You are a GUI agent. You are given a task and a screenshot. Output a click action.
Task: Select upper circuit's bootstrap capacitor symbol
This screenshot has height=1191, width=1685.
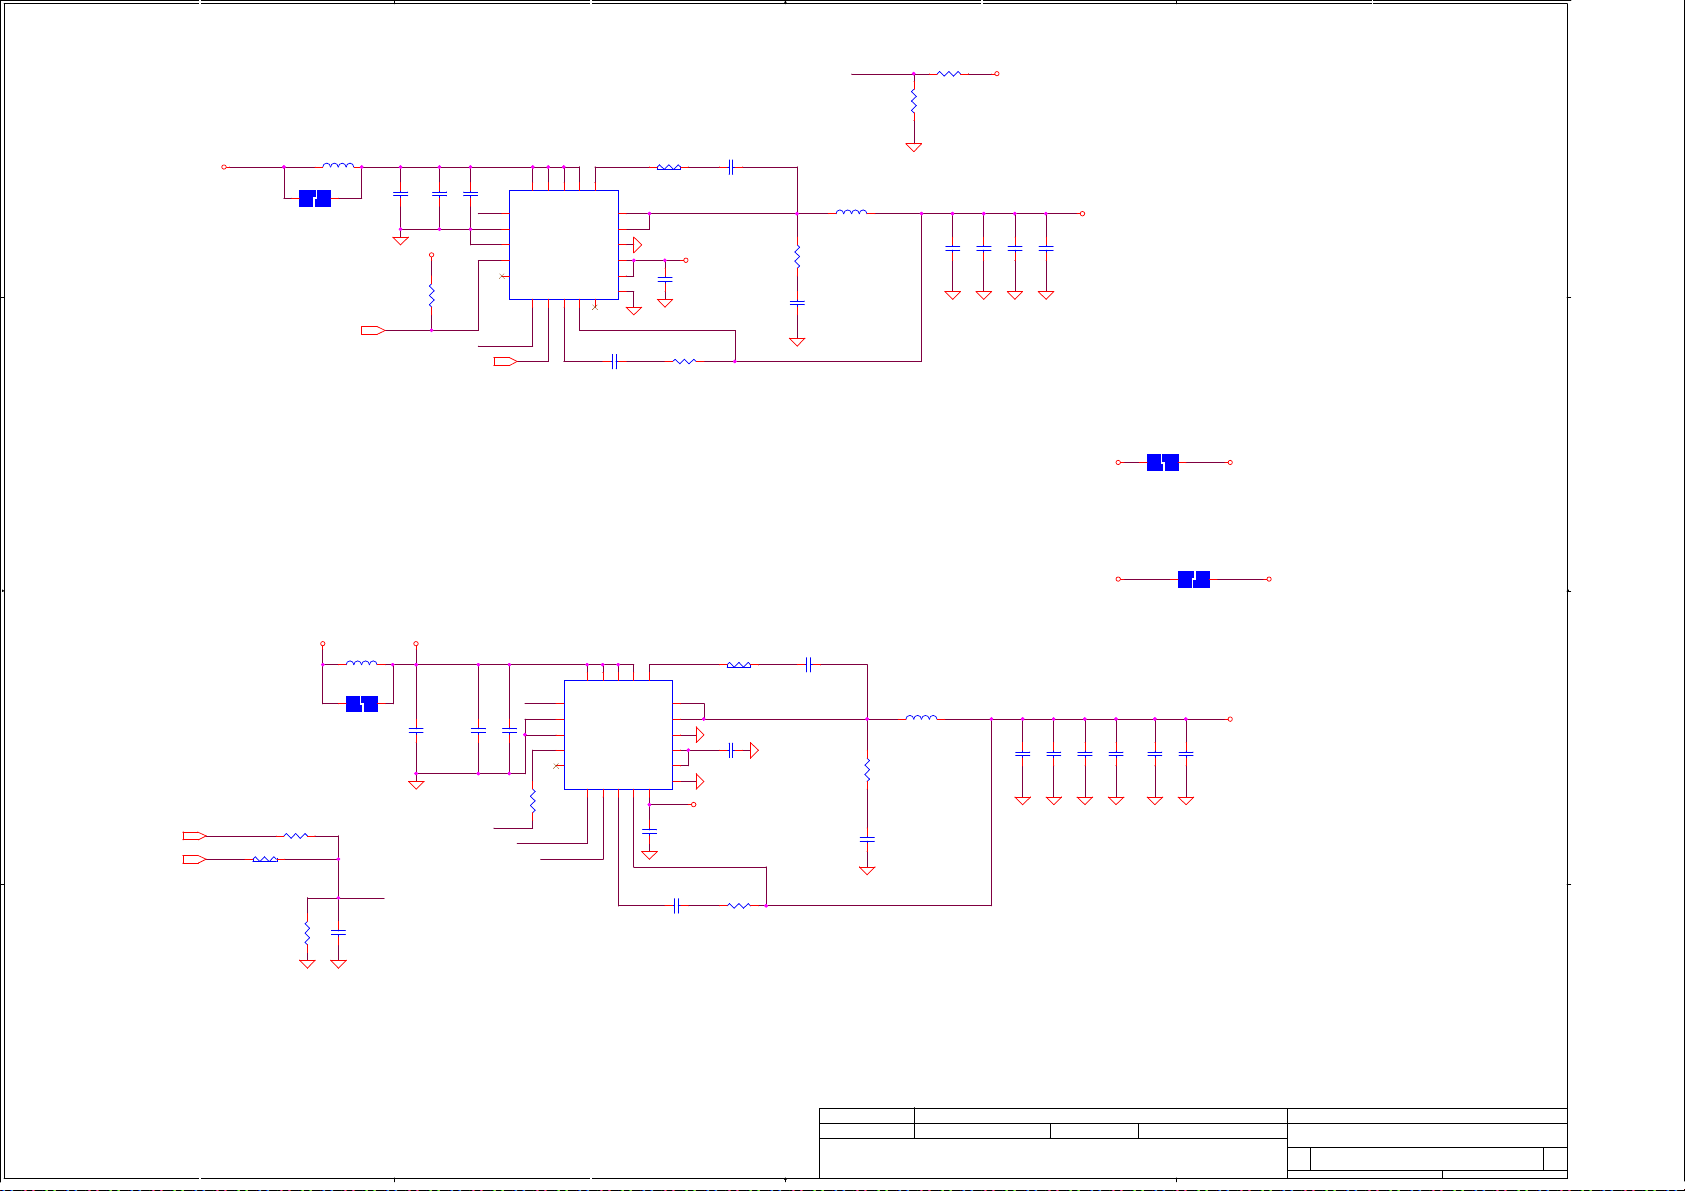coord(731,167)
